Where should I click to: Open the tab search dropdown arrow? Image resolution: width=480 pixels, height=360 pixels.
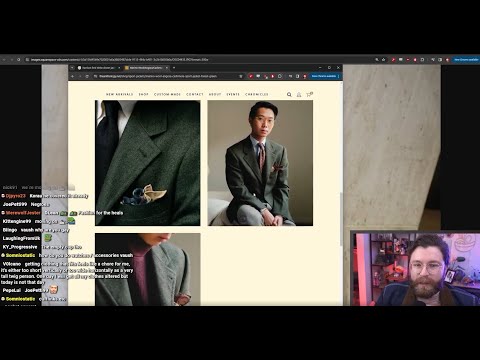[x=72, y=68]
